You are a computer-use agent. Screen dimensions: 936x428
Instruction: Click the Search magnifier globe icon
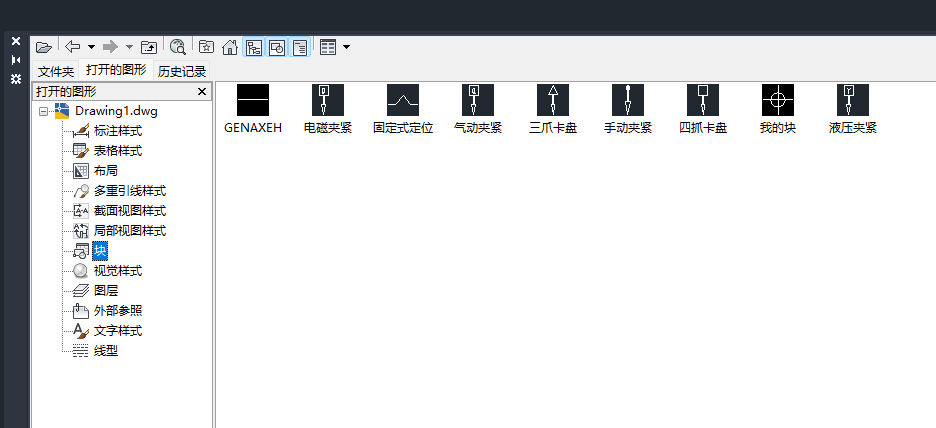[x=178, y=47]
